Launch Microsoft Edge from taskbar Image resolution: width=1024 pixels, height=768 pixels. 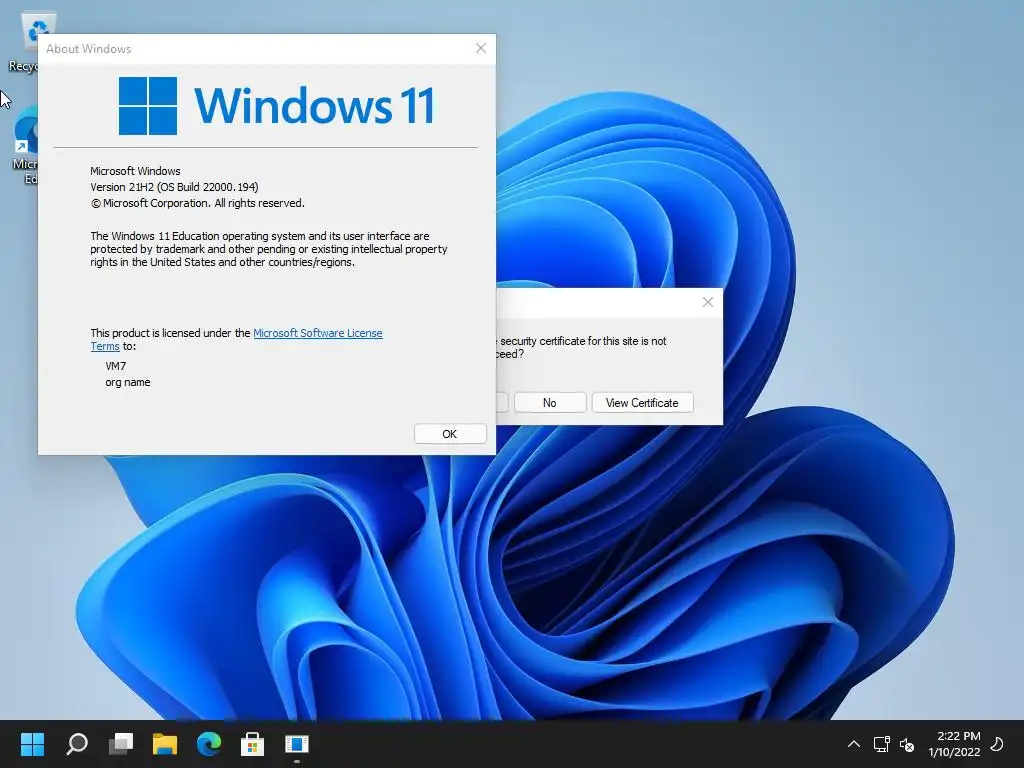pyautogui.click(x=209, y=743)
